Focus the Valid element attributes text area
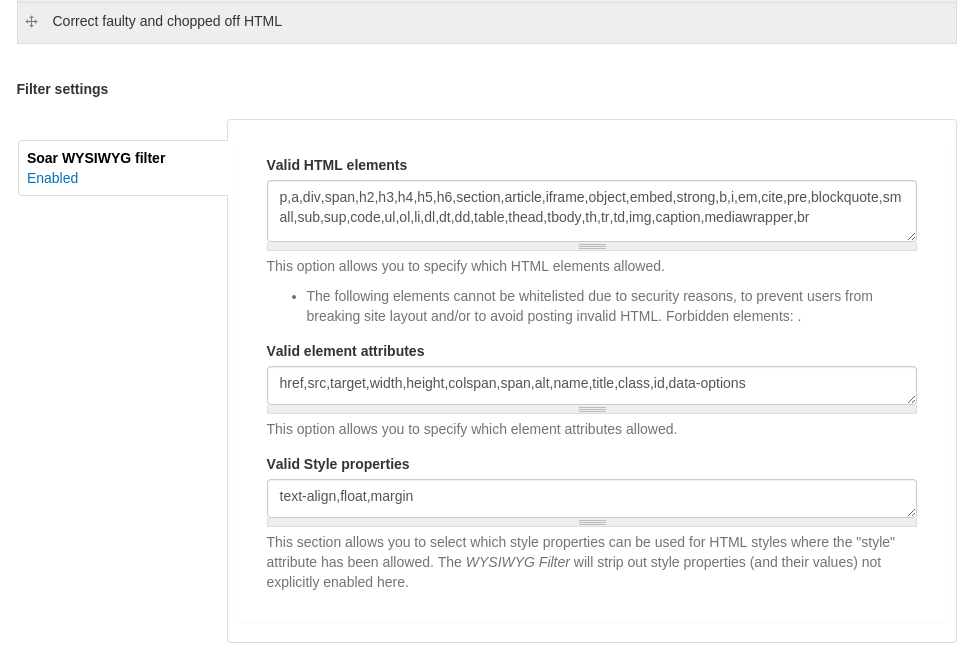This screenshot has height=654, width=978. click(591, 385)
